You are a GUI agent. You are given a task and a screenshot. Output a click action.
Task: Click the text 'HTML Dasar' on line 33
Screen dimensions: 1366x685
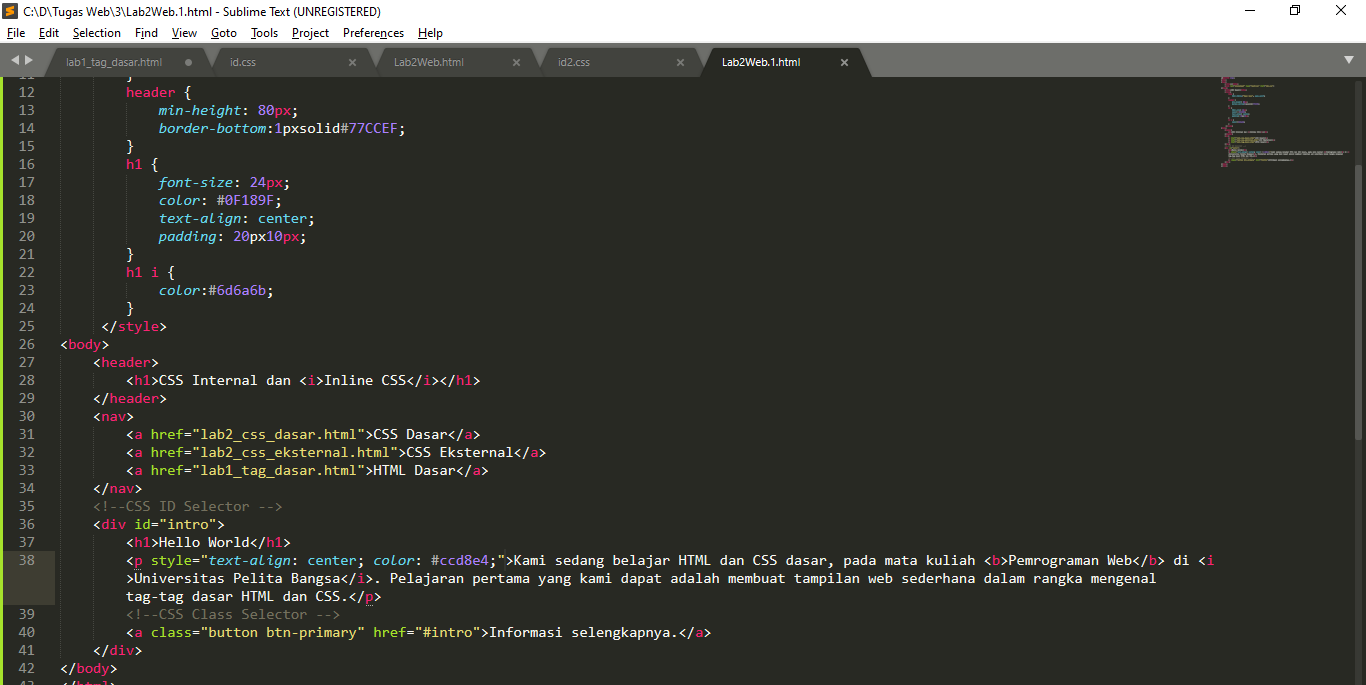414,470
